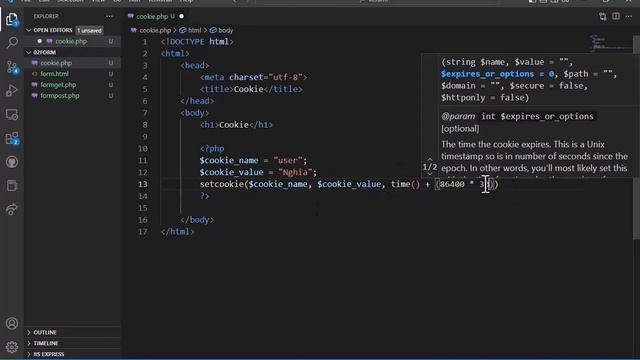Click the 86400 number on line 13

(x=452, y=184)
